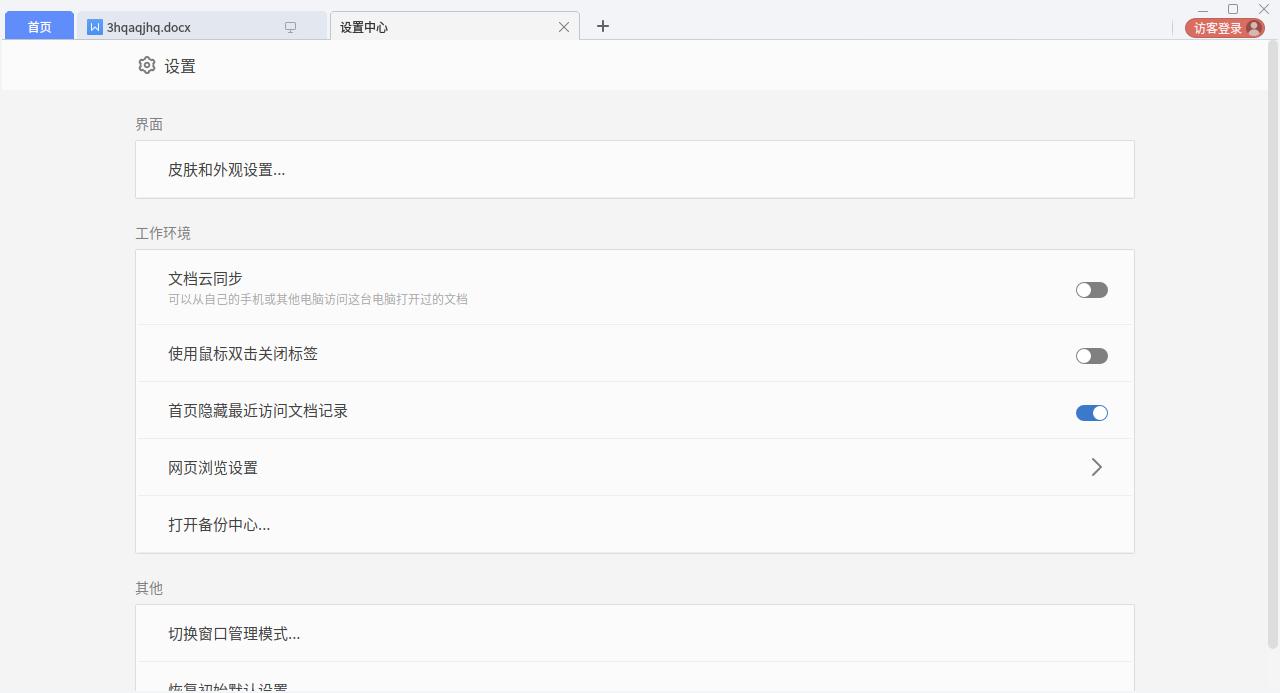Select the 设置中心 tab

tap(455, 27)
